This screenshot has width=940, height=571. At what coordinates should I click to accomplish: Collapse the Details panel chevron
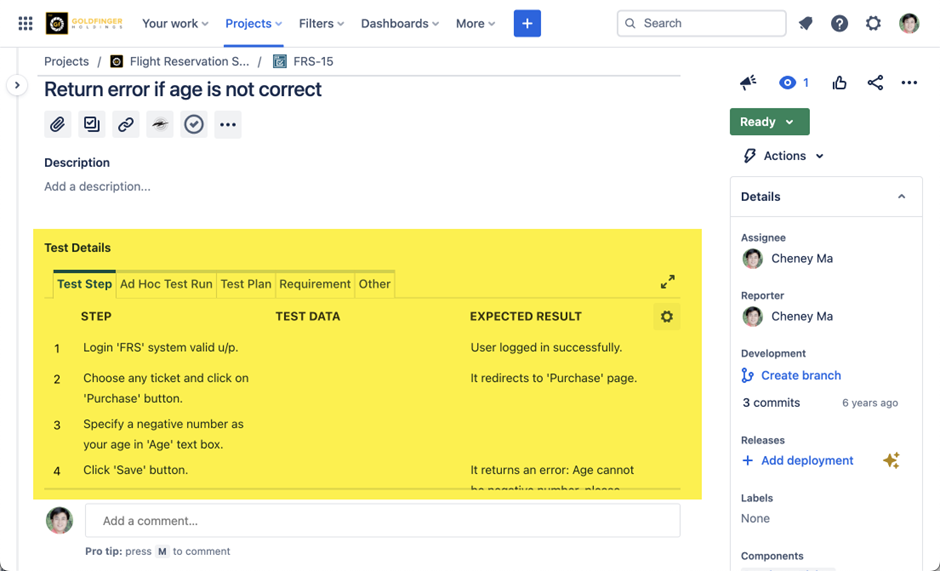[901, 197]
